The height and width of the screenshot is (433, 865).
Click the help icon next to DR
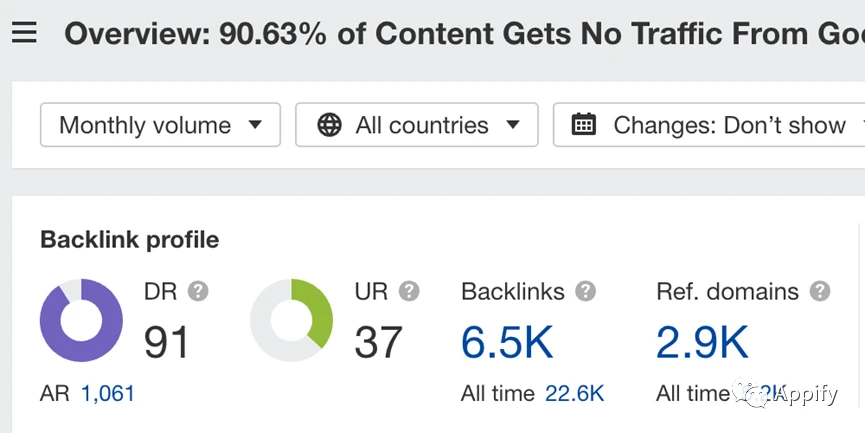[x=198, y=291]
